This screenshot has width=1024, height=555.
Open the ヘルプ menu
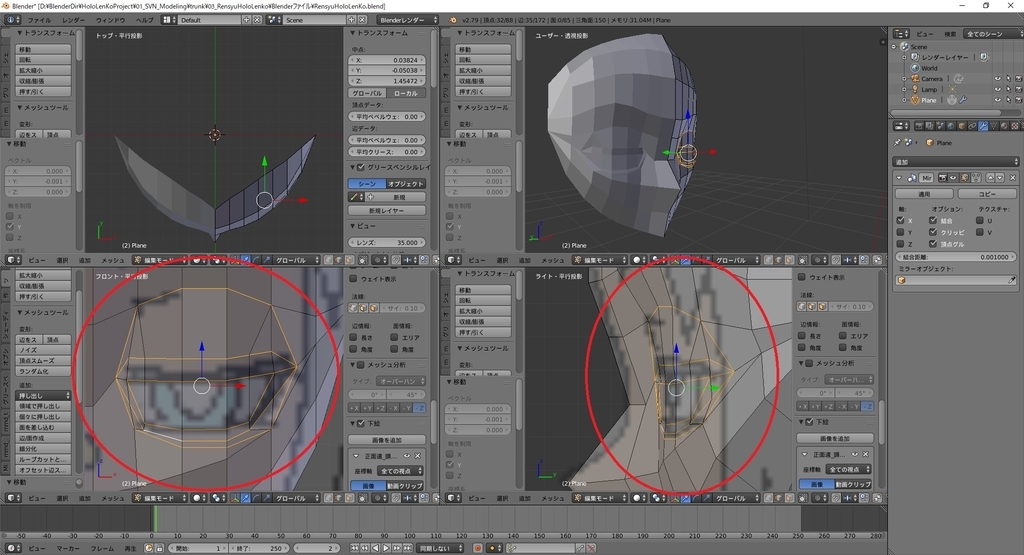(x=144, y=20)
